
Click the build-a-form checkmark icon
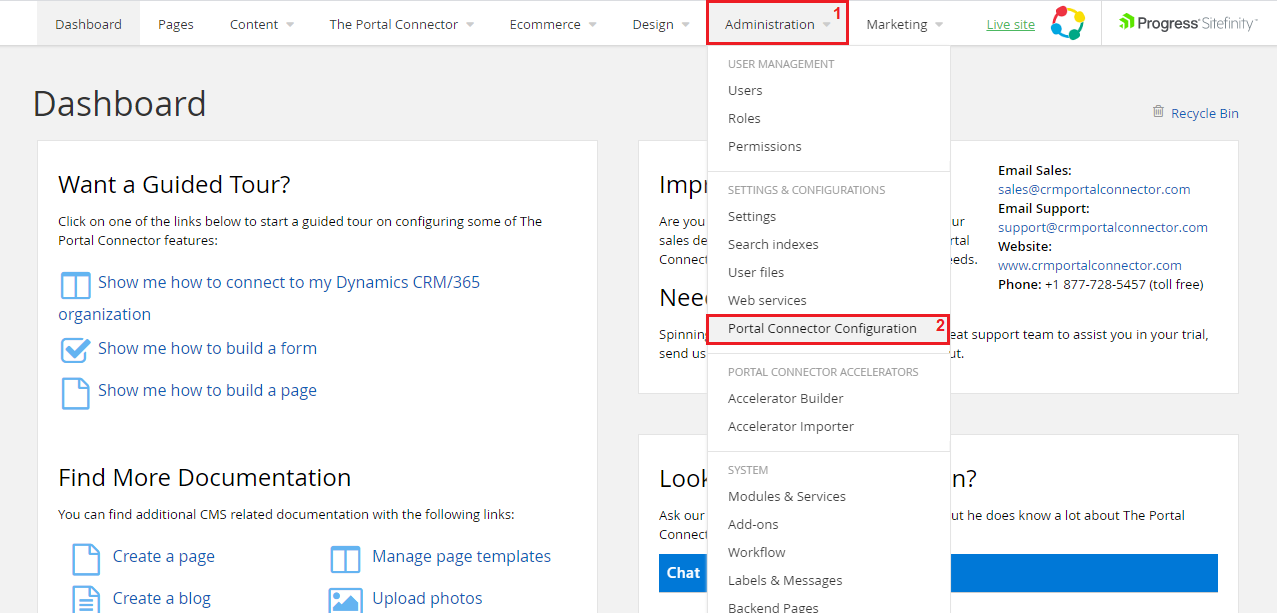pos(76,349)
